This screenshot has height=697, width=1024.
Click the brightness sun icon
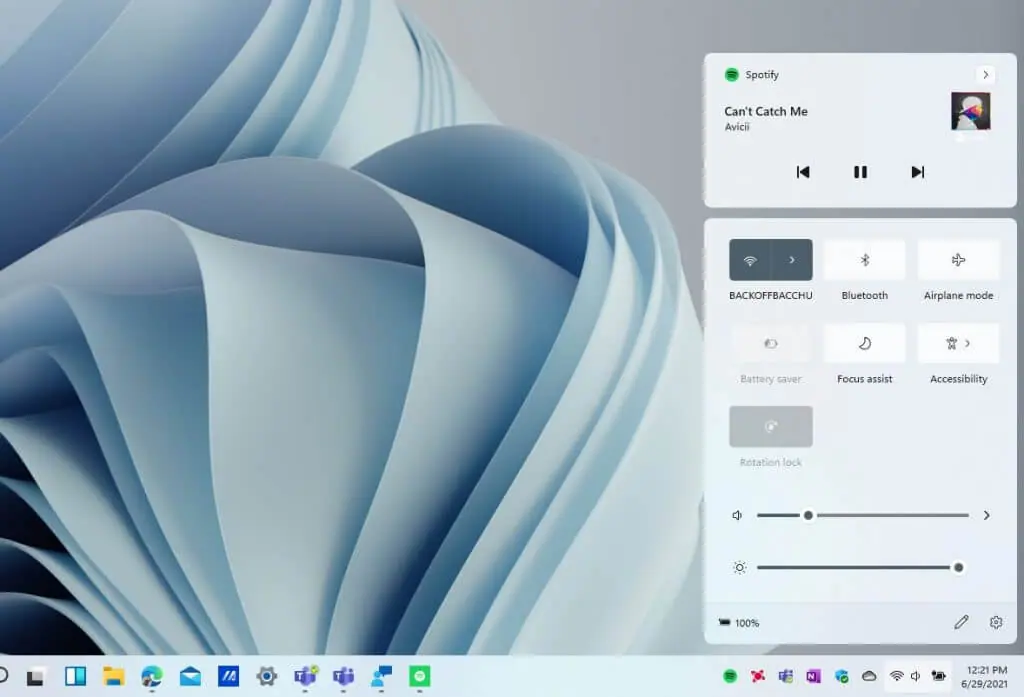pos(739,568)
